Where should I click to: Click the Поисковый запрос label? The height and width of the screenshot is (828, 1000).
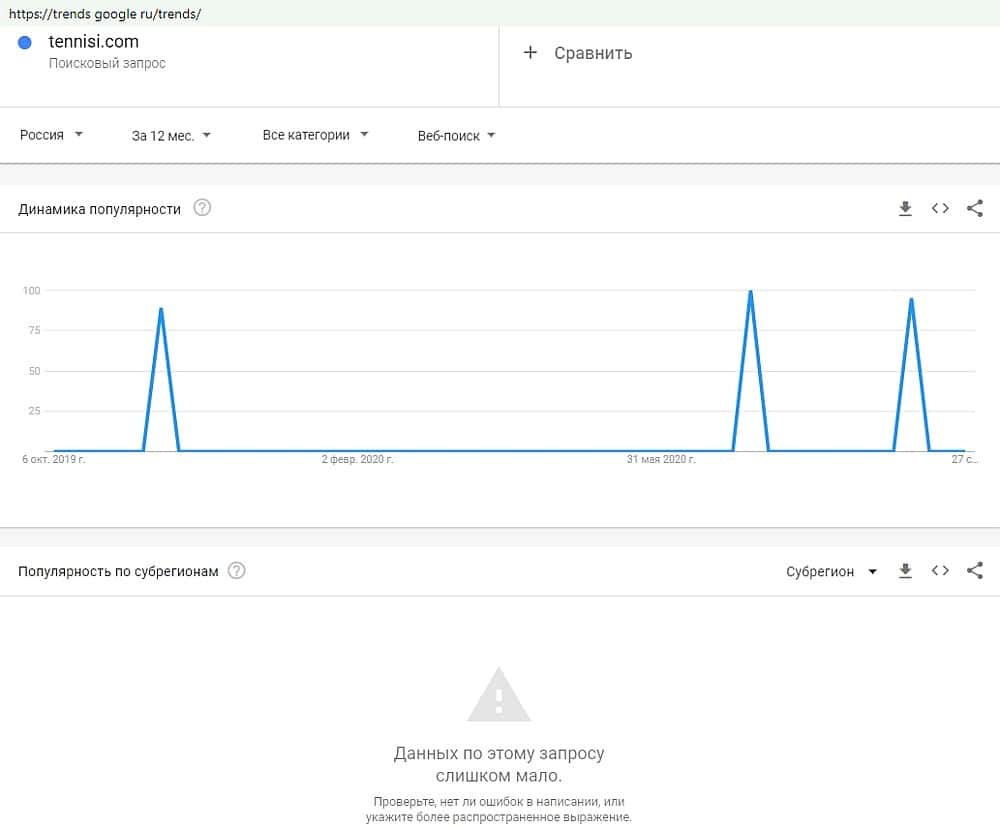[x=107, y=63]
